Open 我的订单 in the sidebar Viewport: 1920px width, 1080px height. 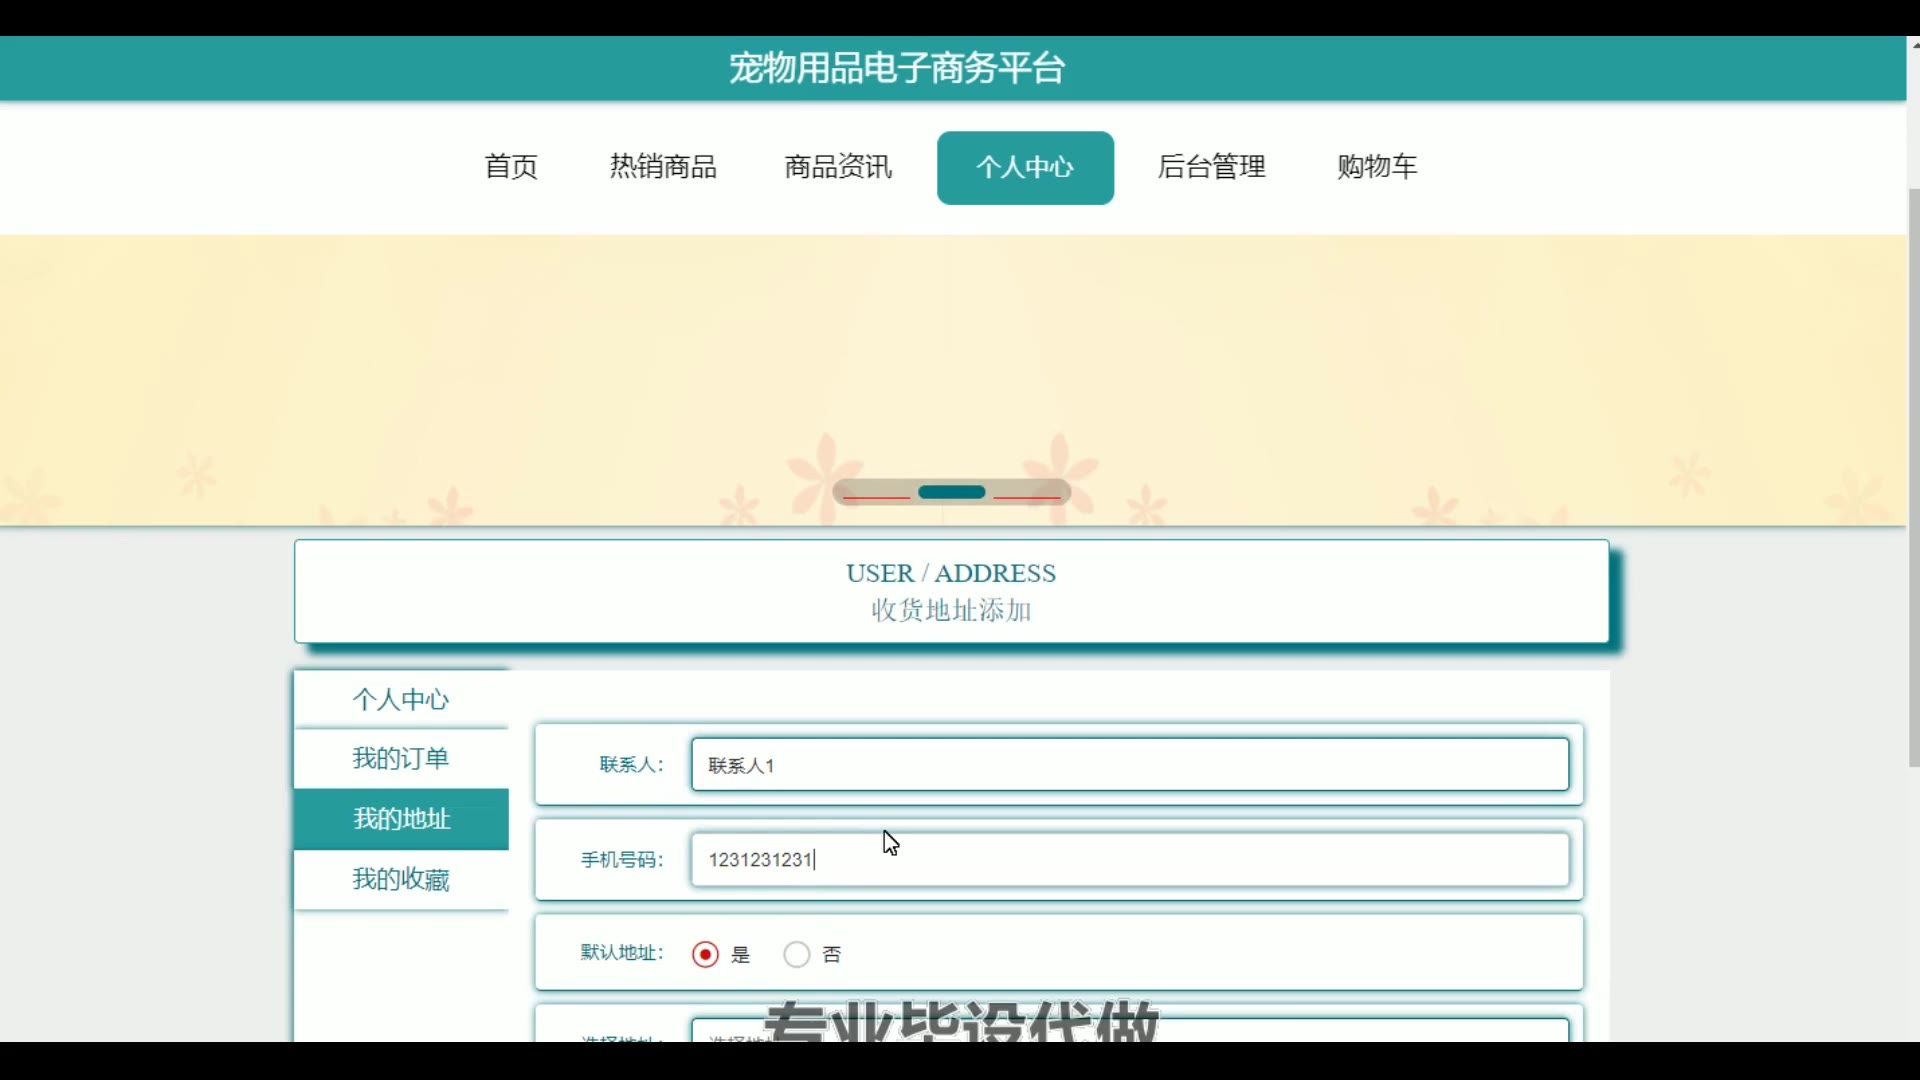pos(401,759)
